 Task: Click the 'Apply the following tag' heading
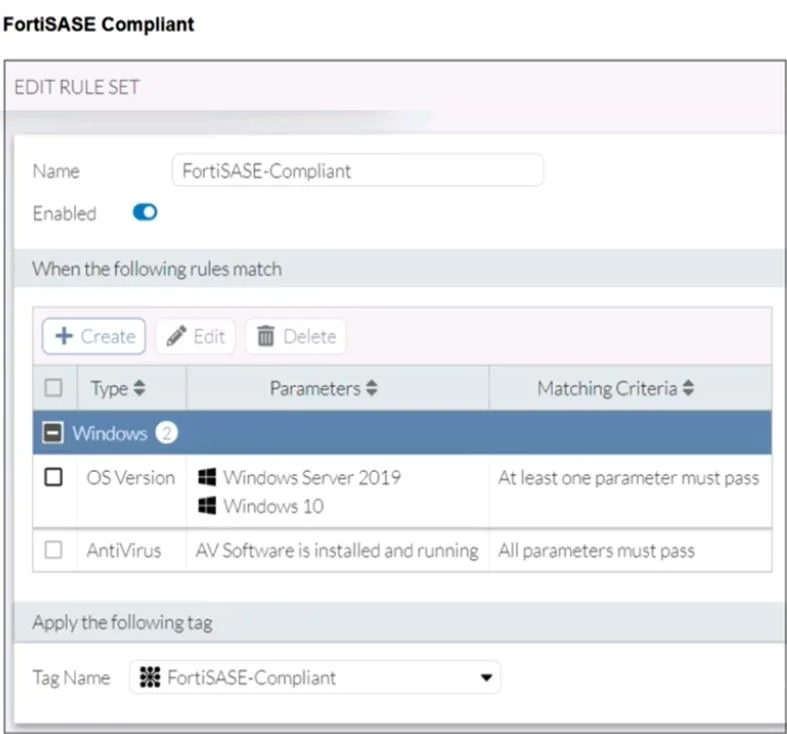[x=122, y=623]
